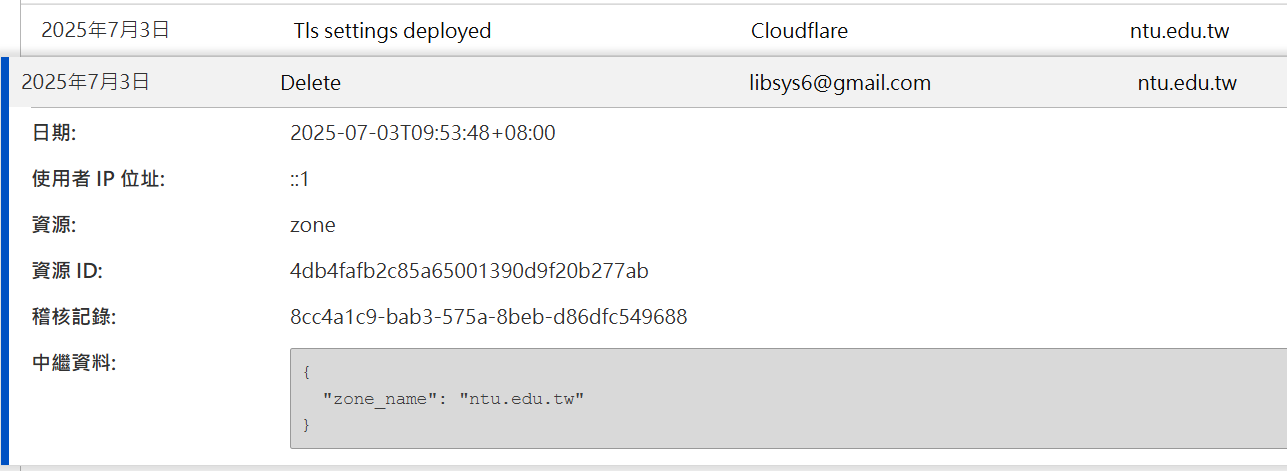The width and height of the screenshot is (1287, 471).
Task: Click the libsys6@gmail.com user email
Action: click(840, 83)
